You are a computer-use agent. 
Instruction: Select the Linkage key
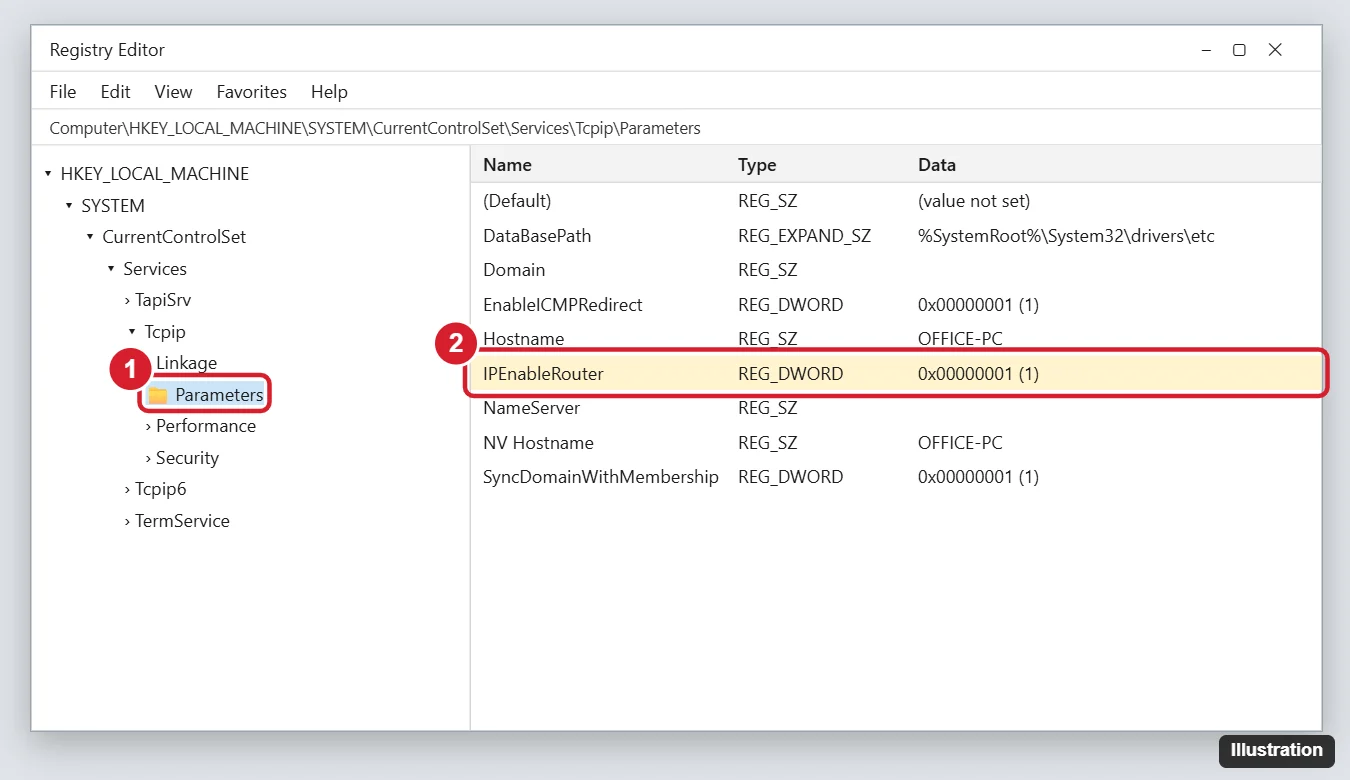[186, 363]
